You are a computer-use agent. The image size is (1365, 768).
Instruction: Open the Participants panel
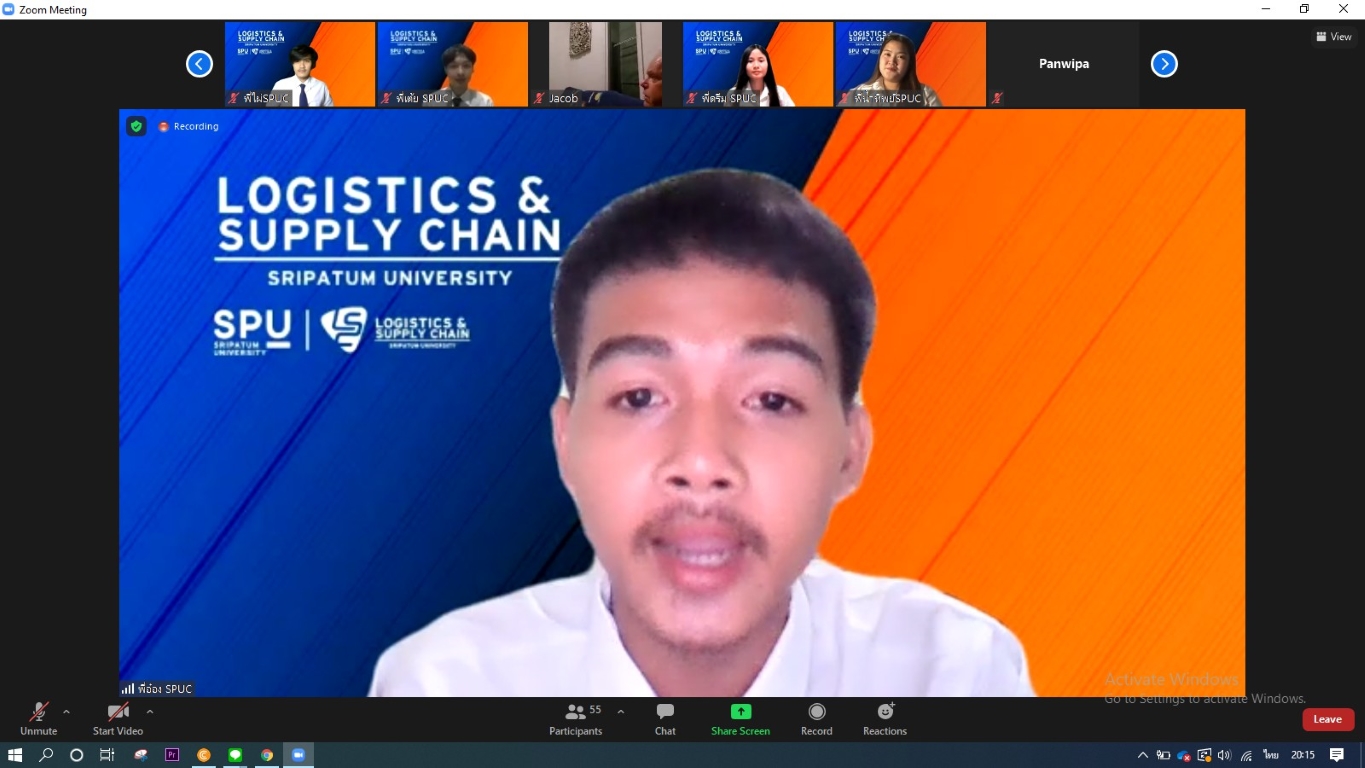point(576,718)
